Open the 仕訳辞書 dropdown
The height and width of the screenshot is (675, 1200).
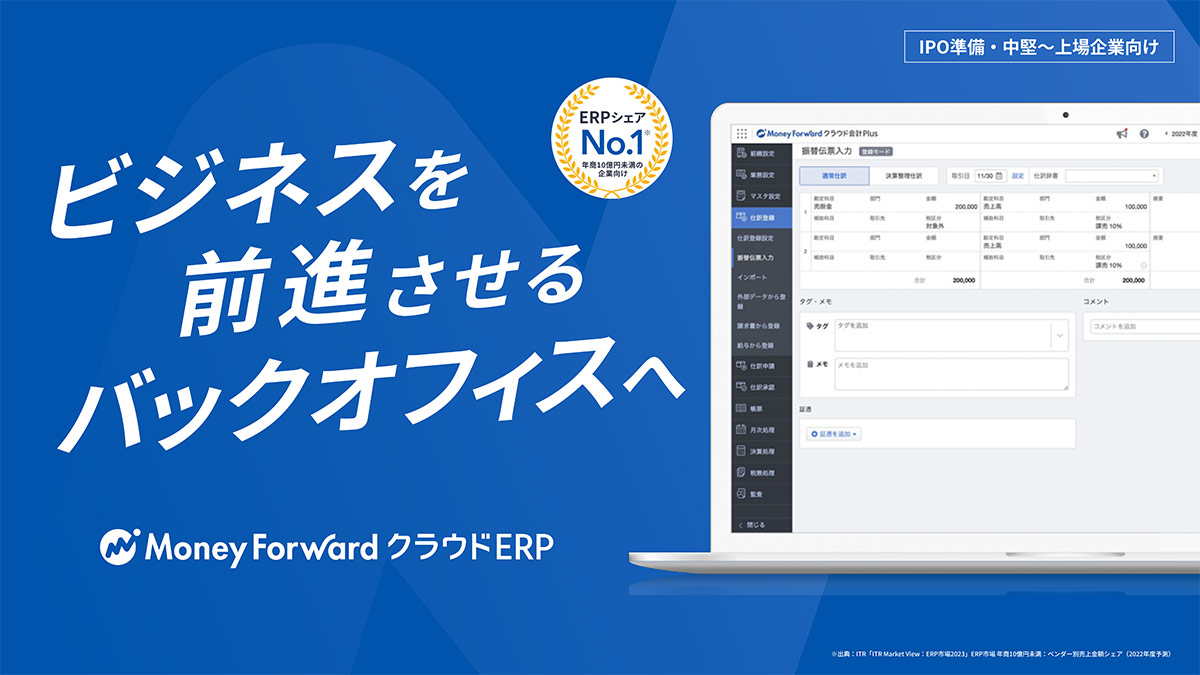click(1112, 175)
